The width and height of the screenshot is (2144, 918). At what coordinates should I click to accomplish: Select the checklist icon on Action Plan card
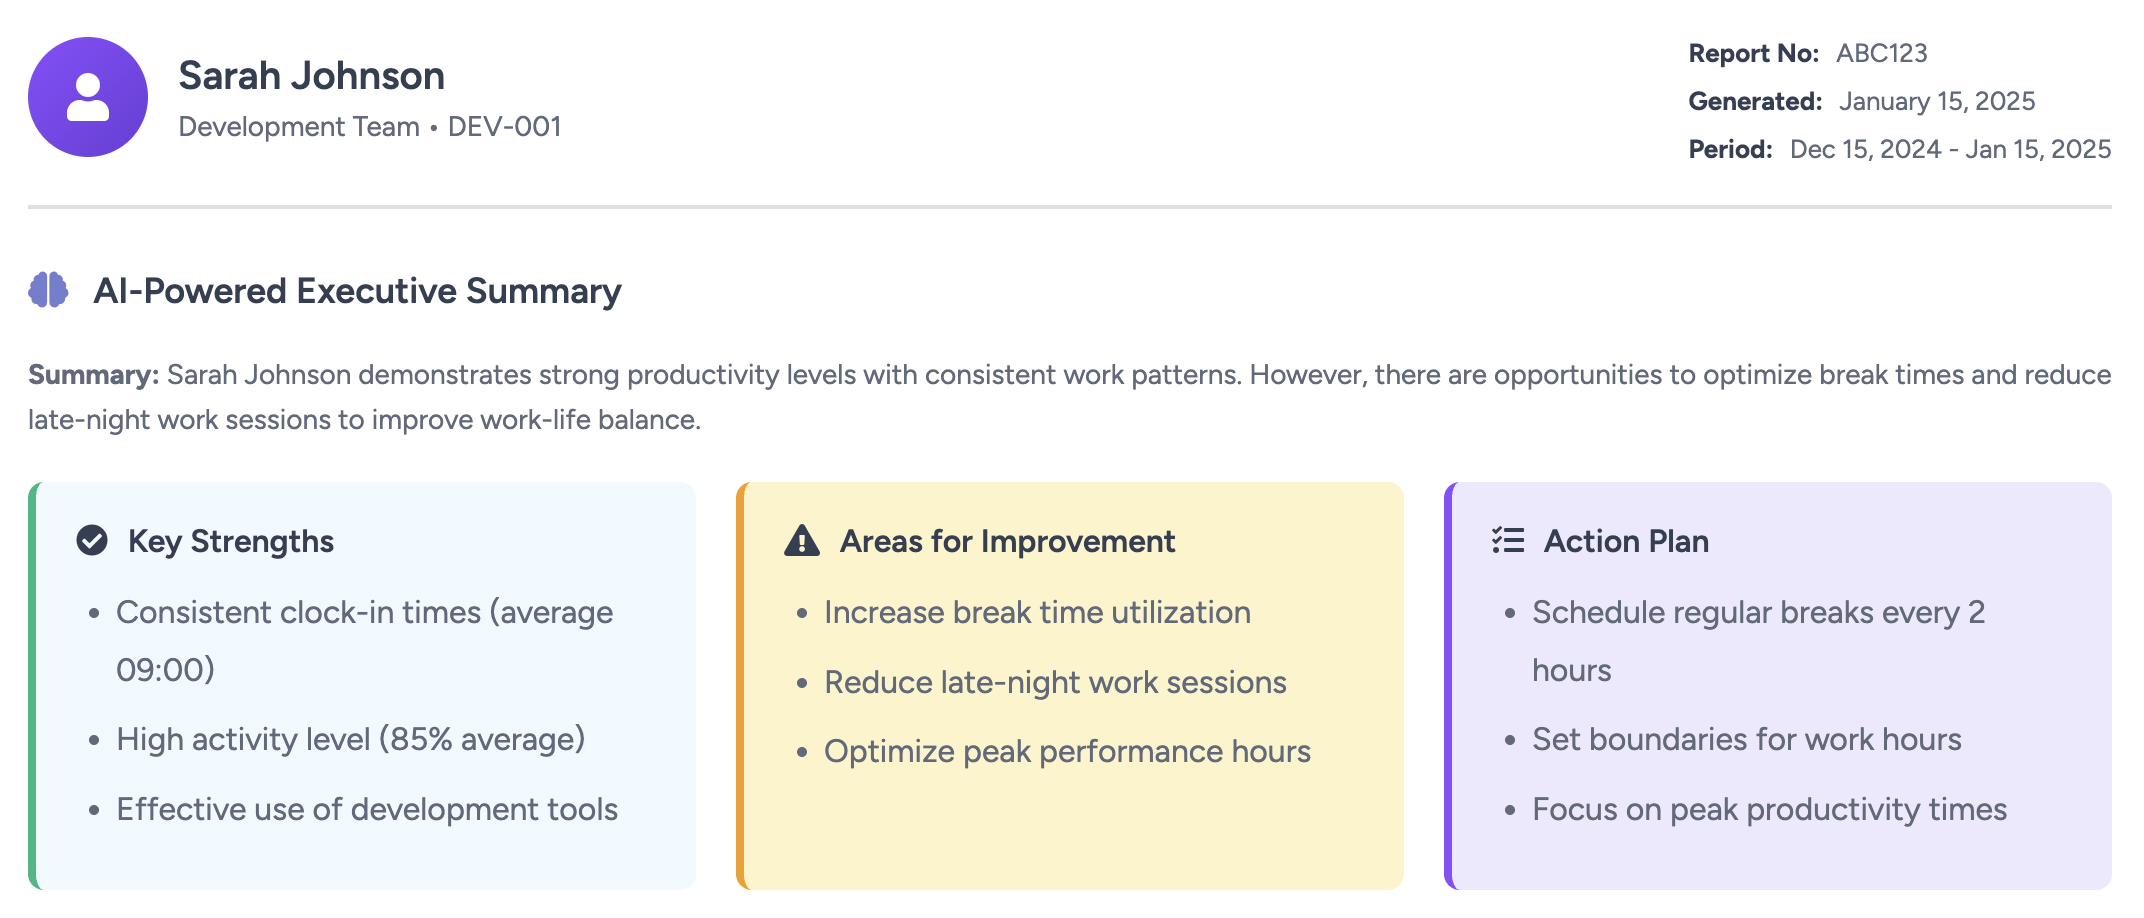point(1504,540)
